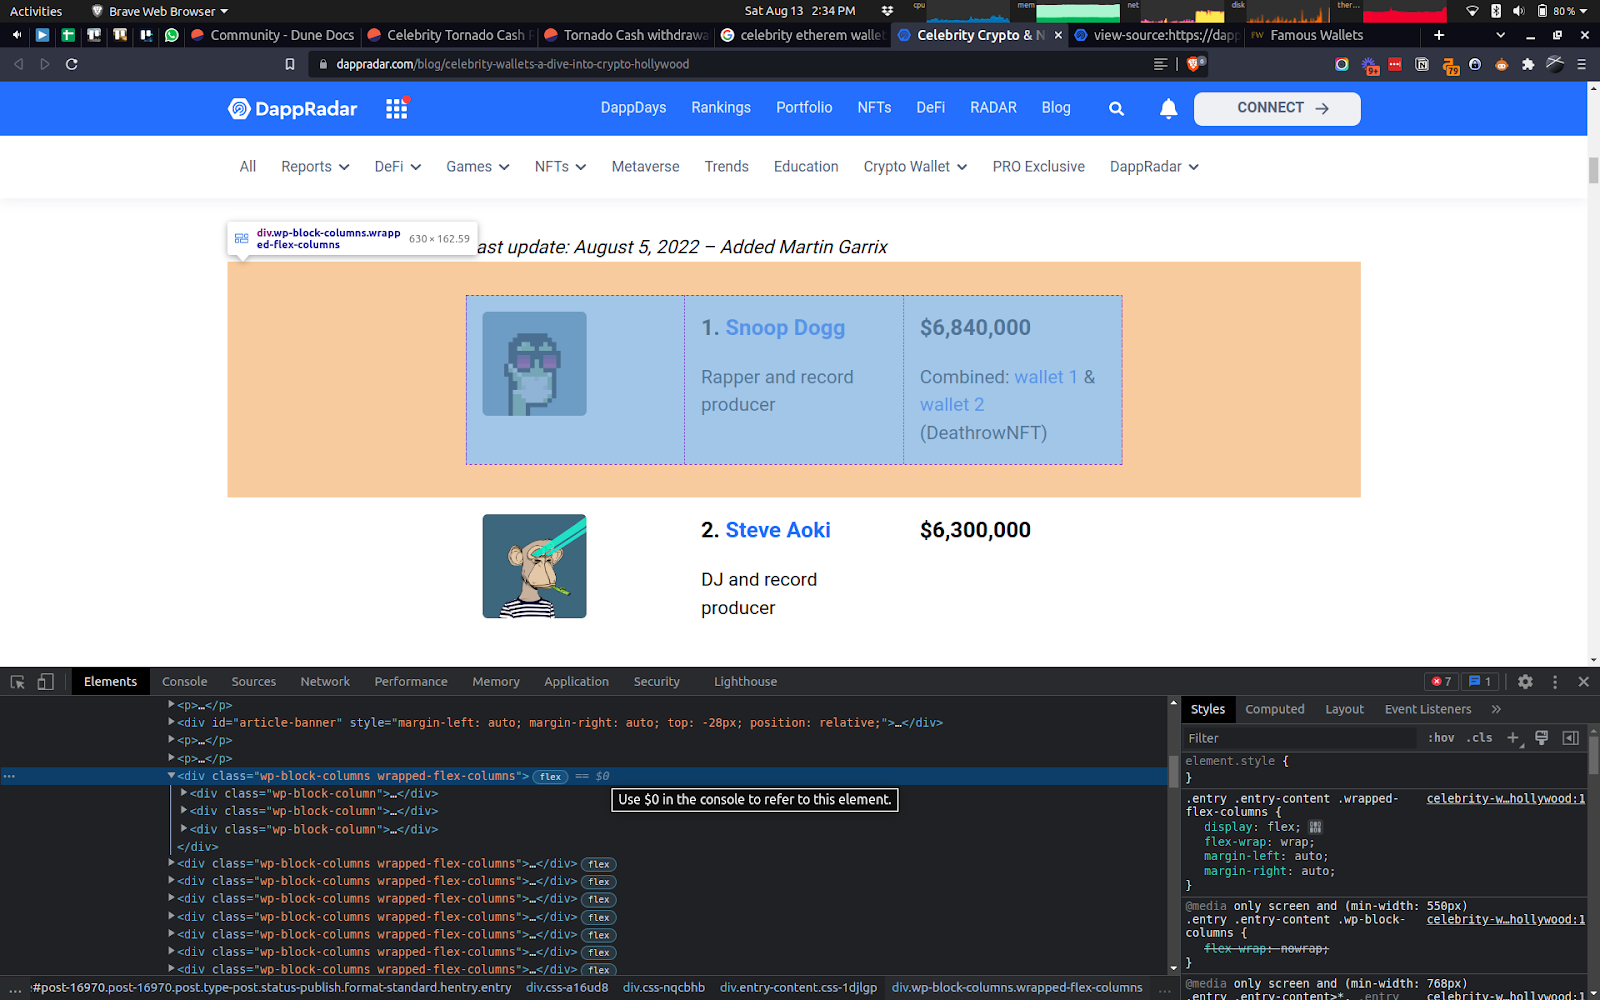The width and height of the screenshot is (1600, 1000).
Task: Collapse the selected wp-block-columns div node
Action: click(x=171, y=776)
